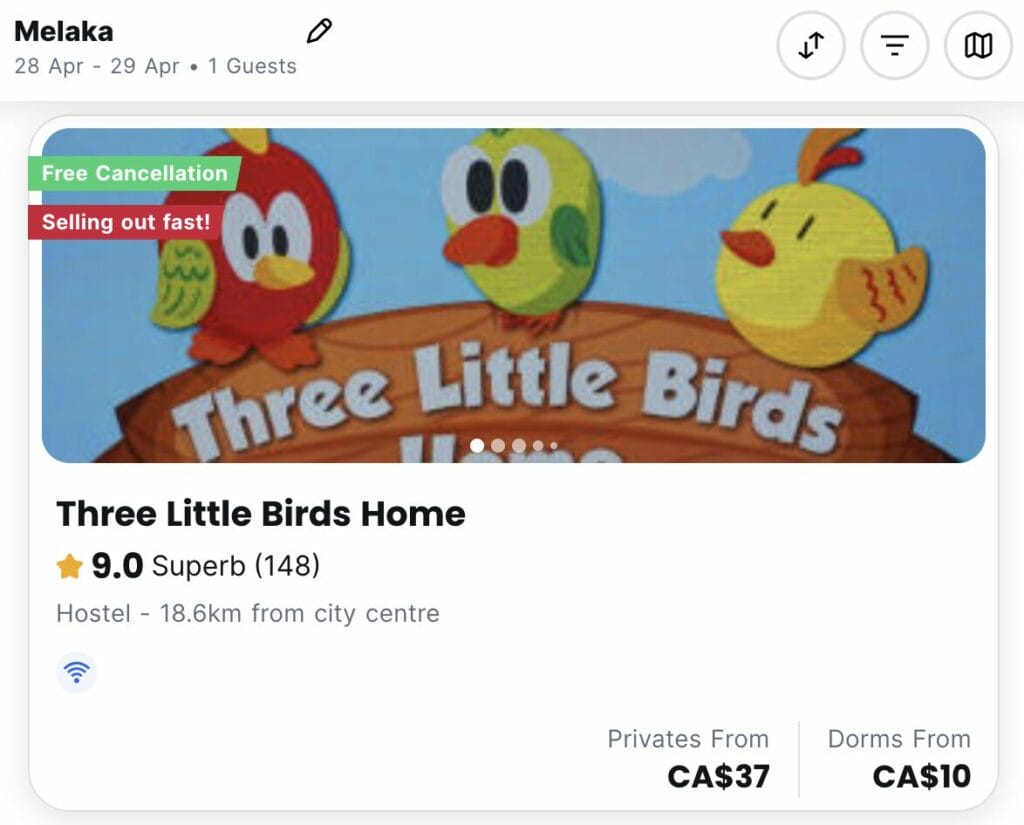
Task: Select the third image carousel dot
Action: coord(519,445)
